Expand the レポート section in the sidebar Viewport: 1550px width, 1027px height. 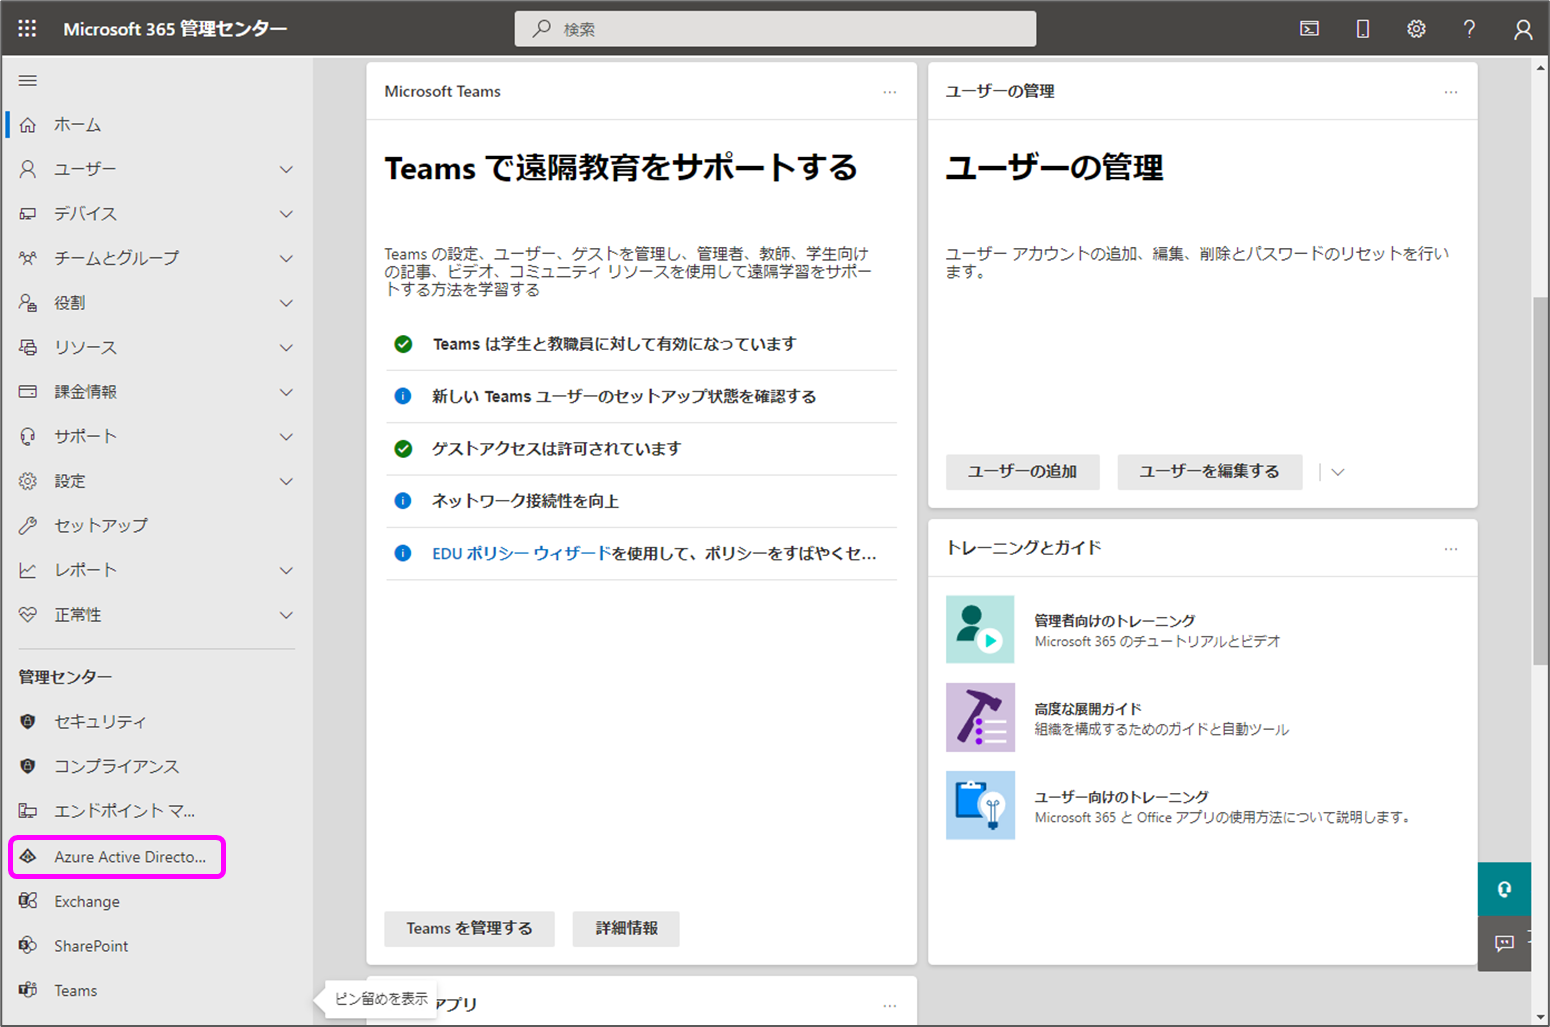(x=287, y=570)
